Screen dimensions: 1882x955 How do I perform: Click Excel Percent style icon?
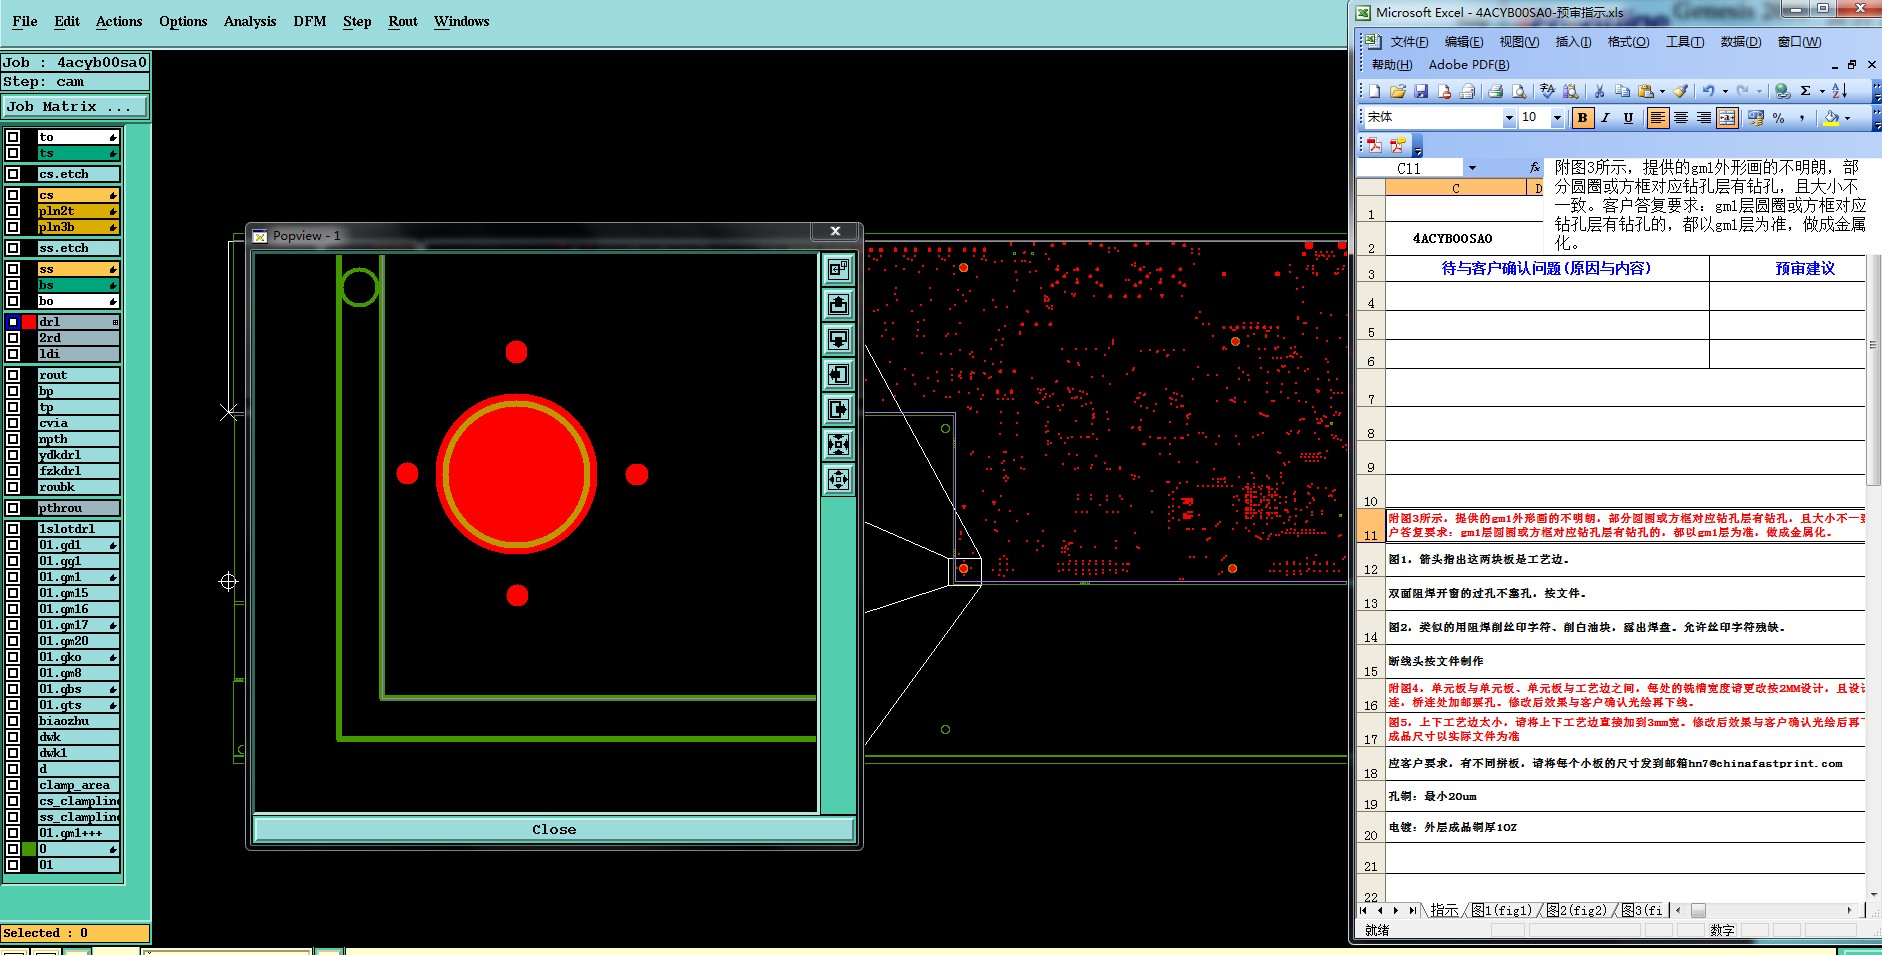point(1778,118)
